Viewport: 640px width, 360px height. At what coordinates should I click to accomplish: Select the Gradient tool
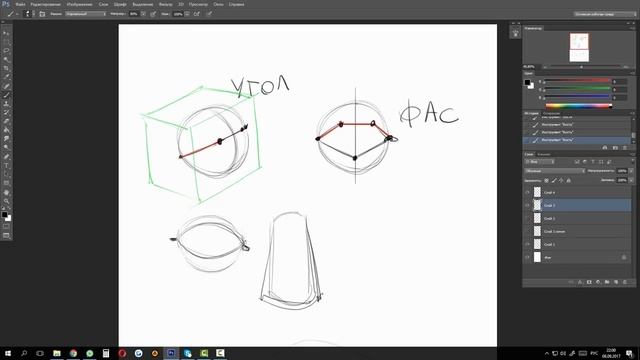(6, 130)
